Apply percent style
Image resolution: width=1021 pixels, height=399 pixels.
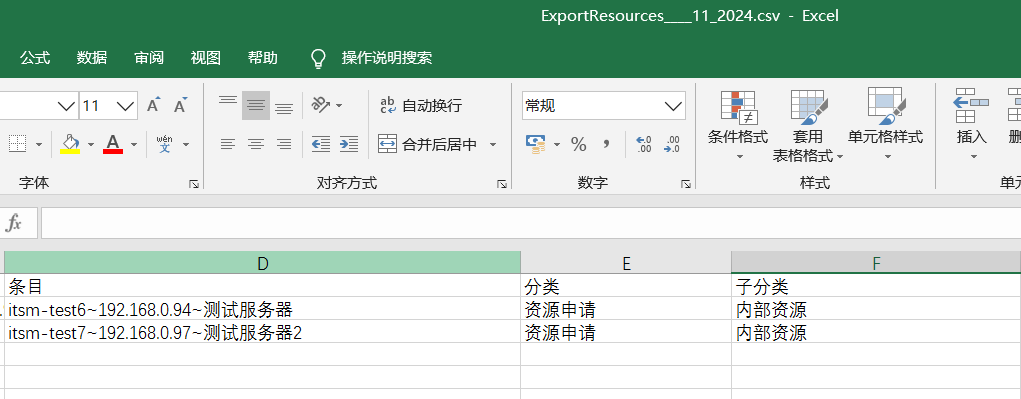[x=578, y=144]
